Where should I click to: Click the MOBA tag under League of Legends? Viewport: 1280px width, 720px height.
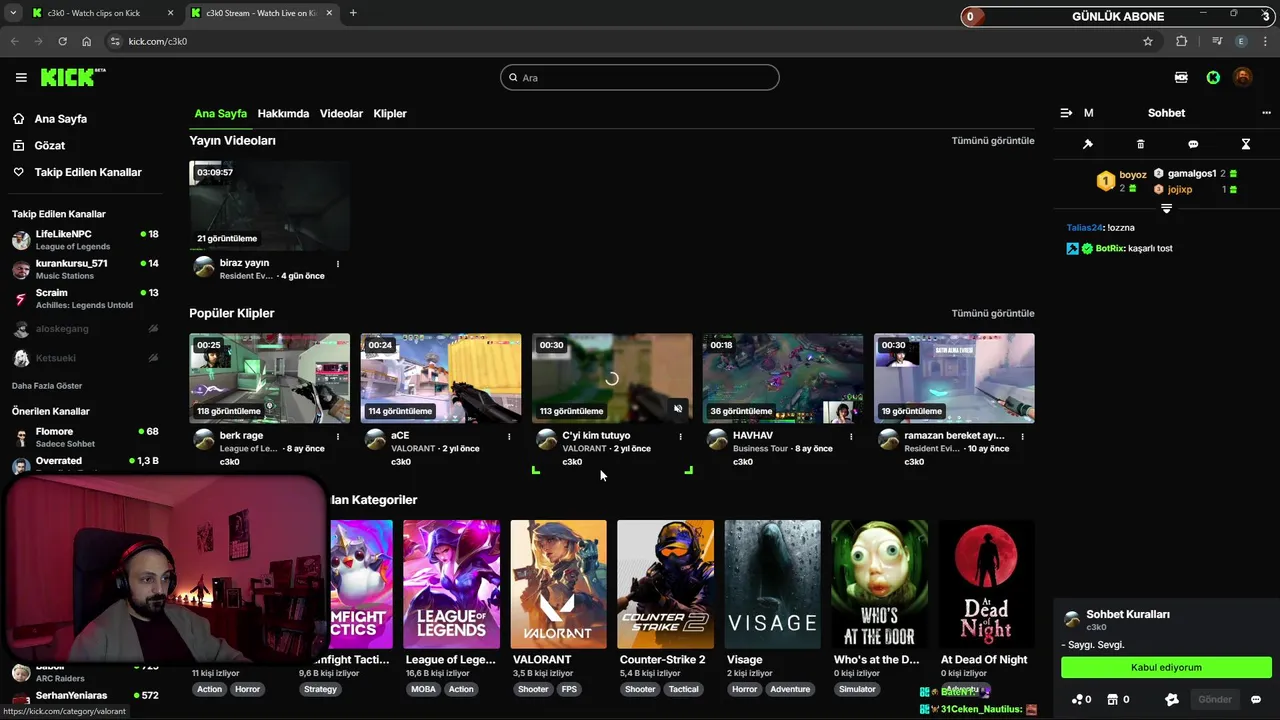pos(424,689)
